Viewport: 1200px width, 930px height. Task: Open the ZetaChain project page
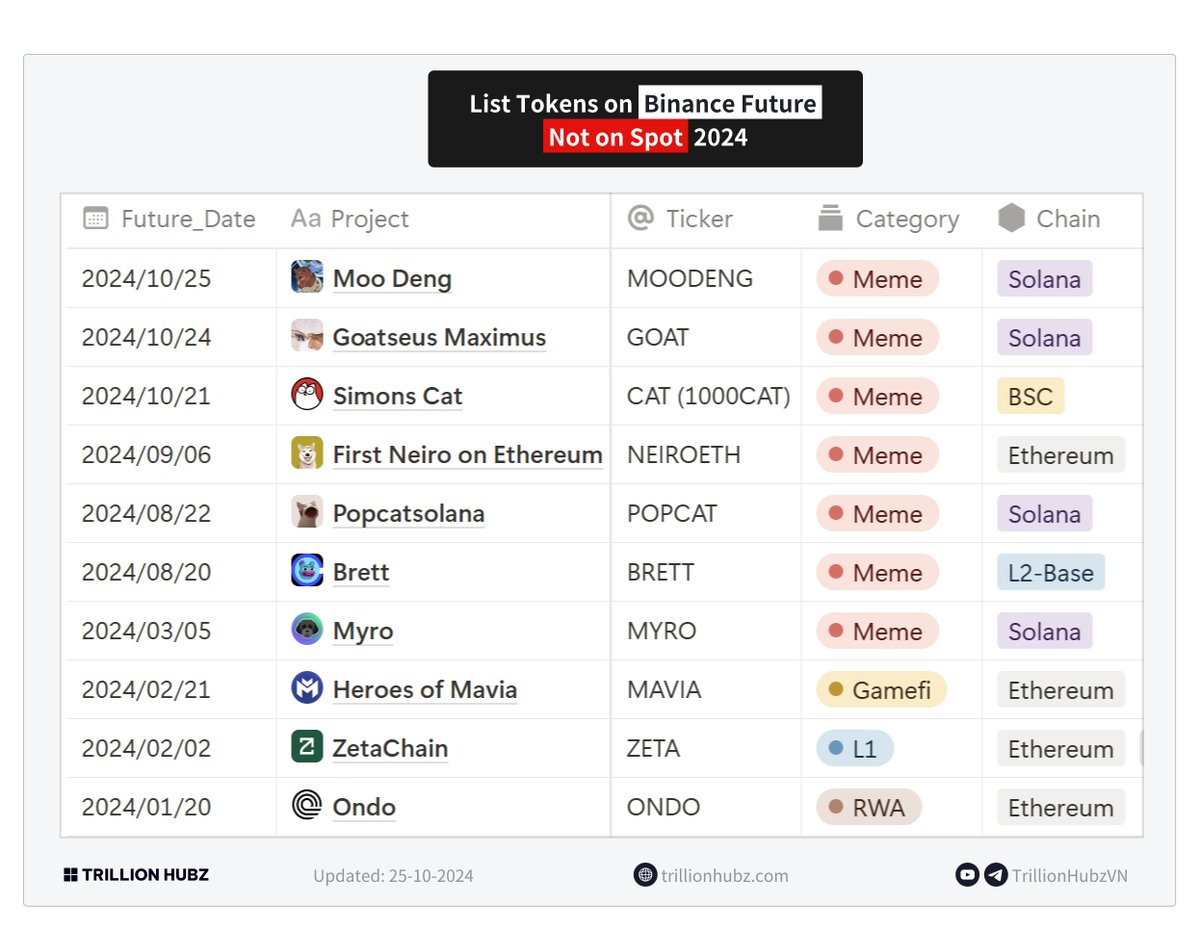[x=390, y=748]
